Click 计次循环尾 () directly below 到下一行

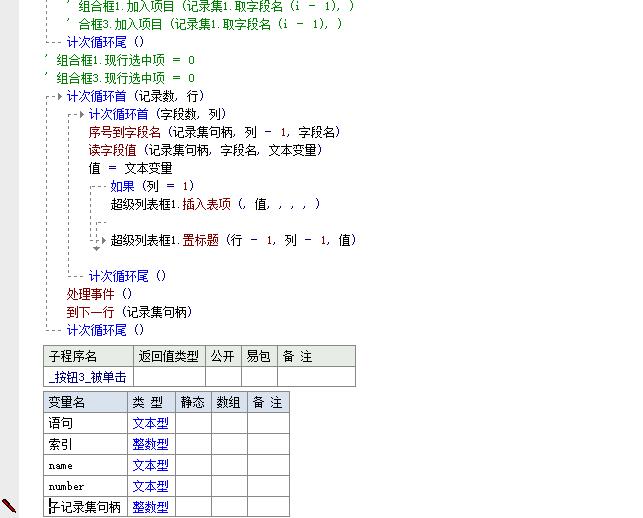pos(105,330)
